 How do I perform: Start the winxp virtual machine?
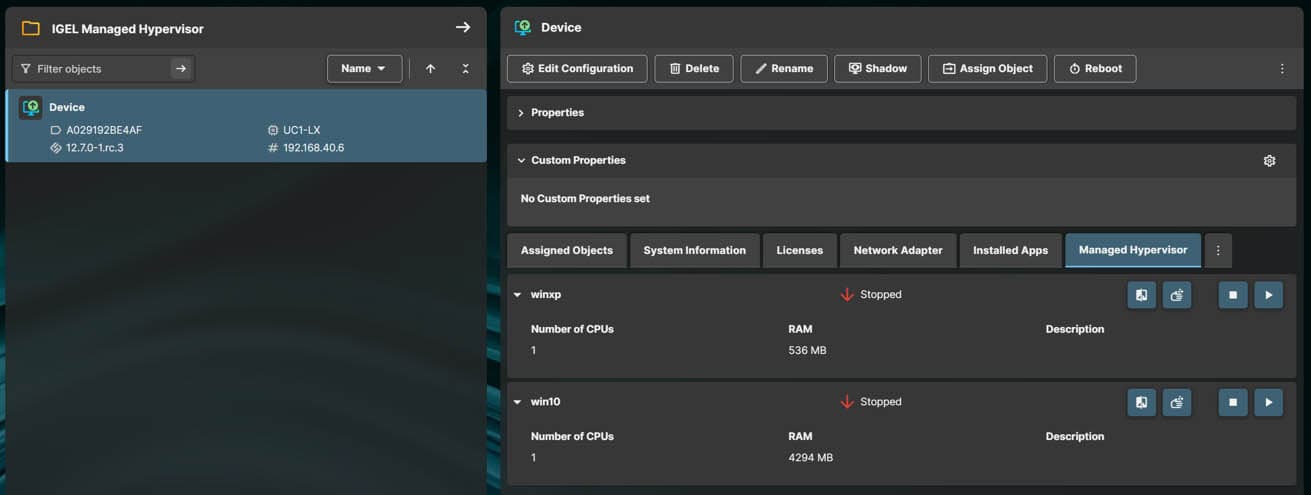coord(1268,295)
